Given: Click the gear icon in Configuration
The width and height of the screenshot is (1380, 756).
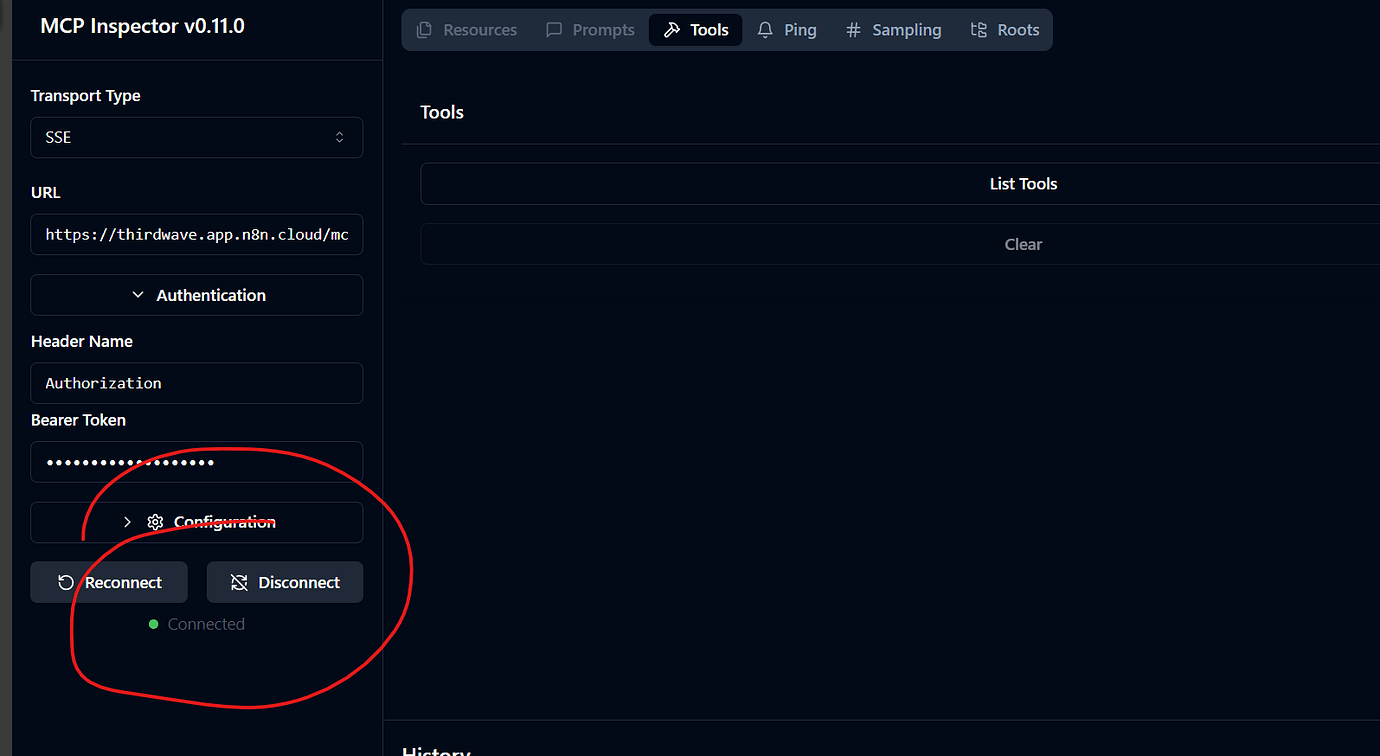Looking at the screenshot, I should click(155, 522).
